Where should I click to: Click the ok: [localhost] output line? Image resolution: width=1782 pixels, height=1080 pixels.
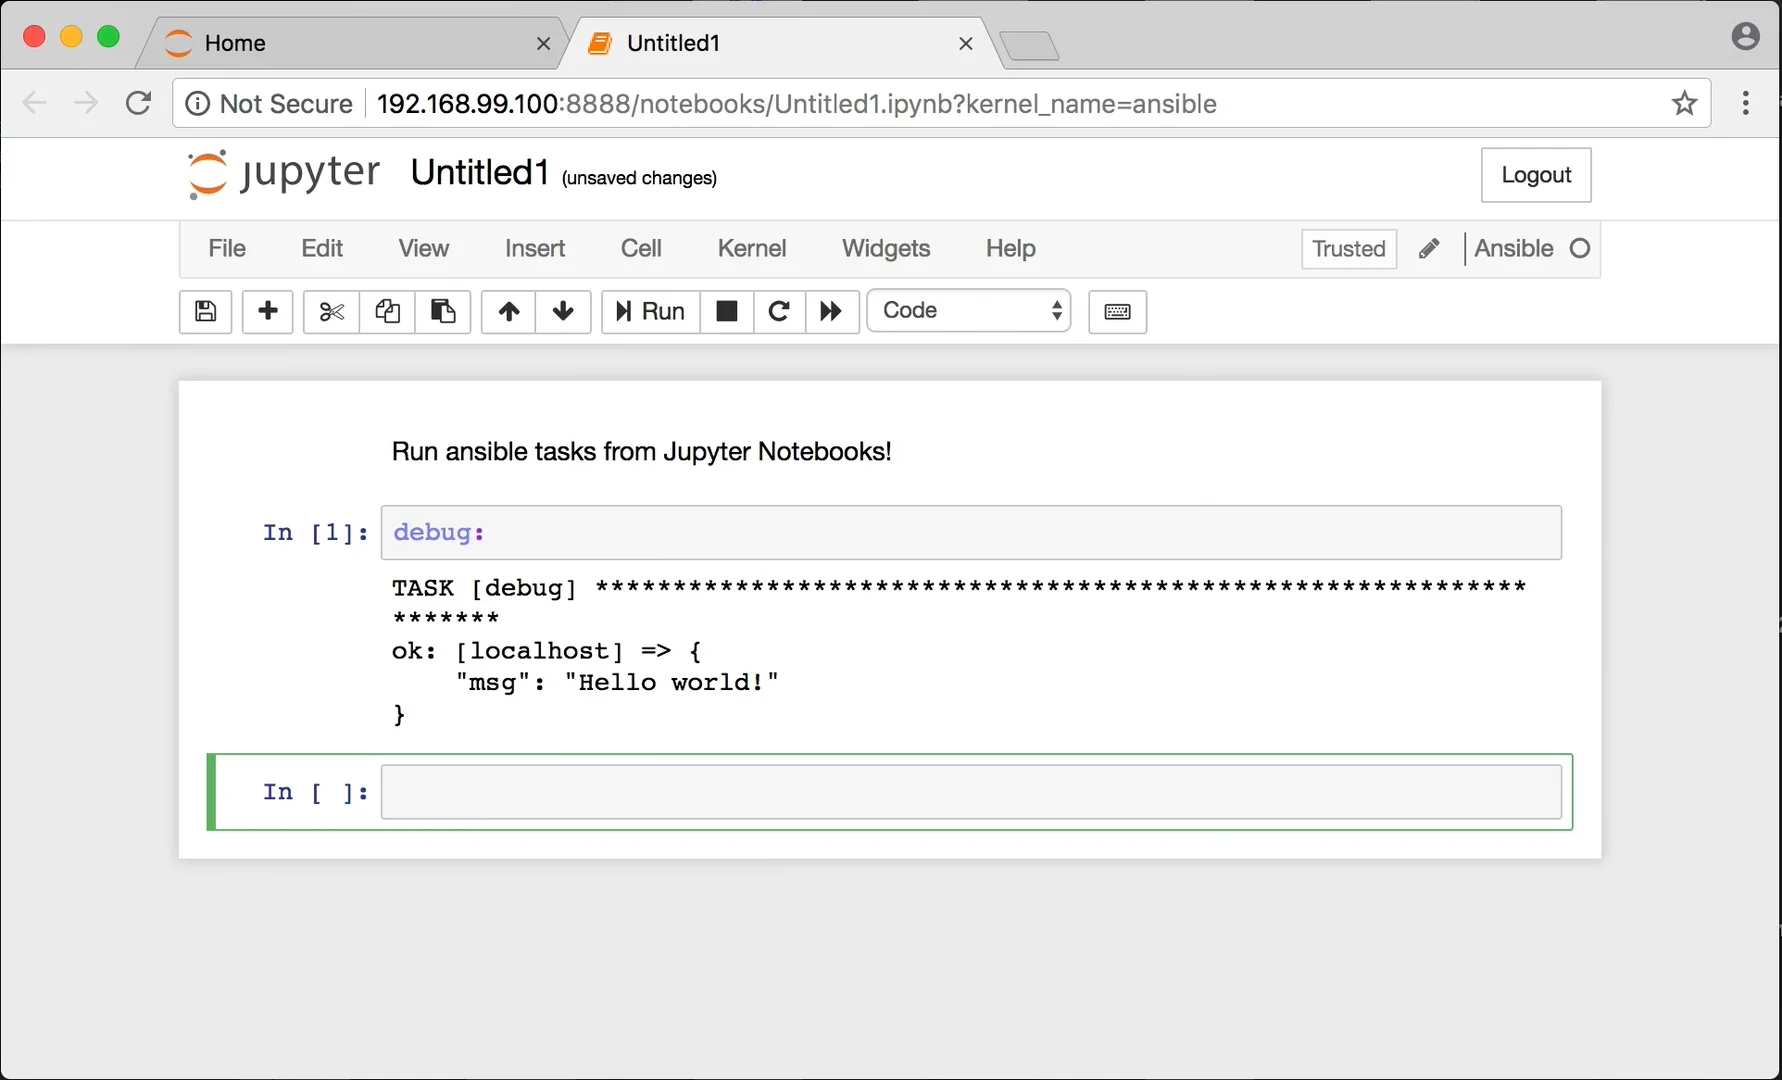547,651
